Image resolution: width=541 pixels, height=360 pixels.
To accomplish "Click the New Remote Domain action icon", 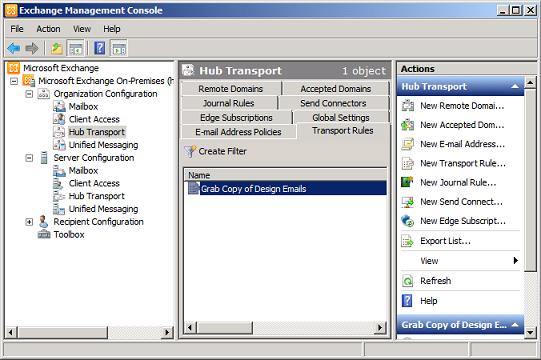I will 408,105.
